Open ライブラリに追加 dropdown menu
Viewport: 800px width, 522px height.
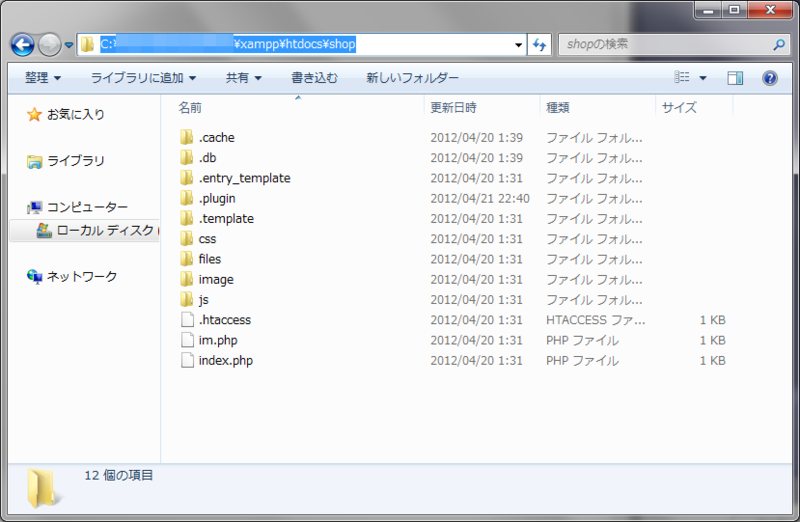(143, 78)
